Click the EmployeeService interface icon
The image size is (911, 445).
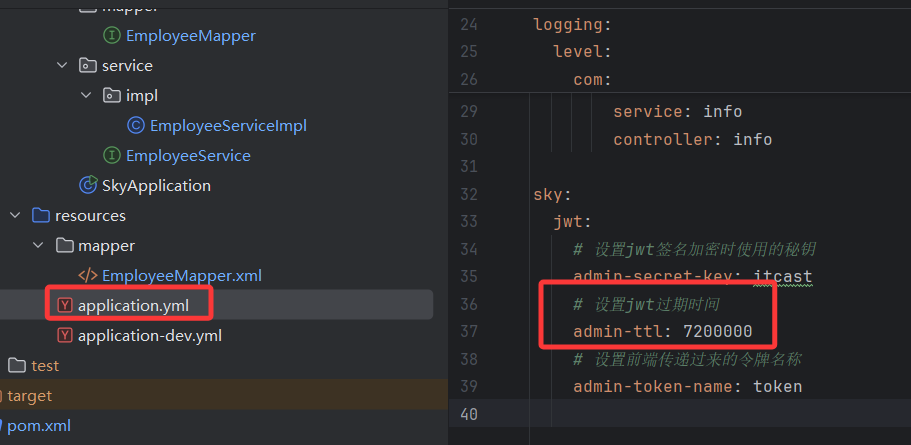pyautogui.click(x=112, y=156)
